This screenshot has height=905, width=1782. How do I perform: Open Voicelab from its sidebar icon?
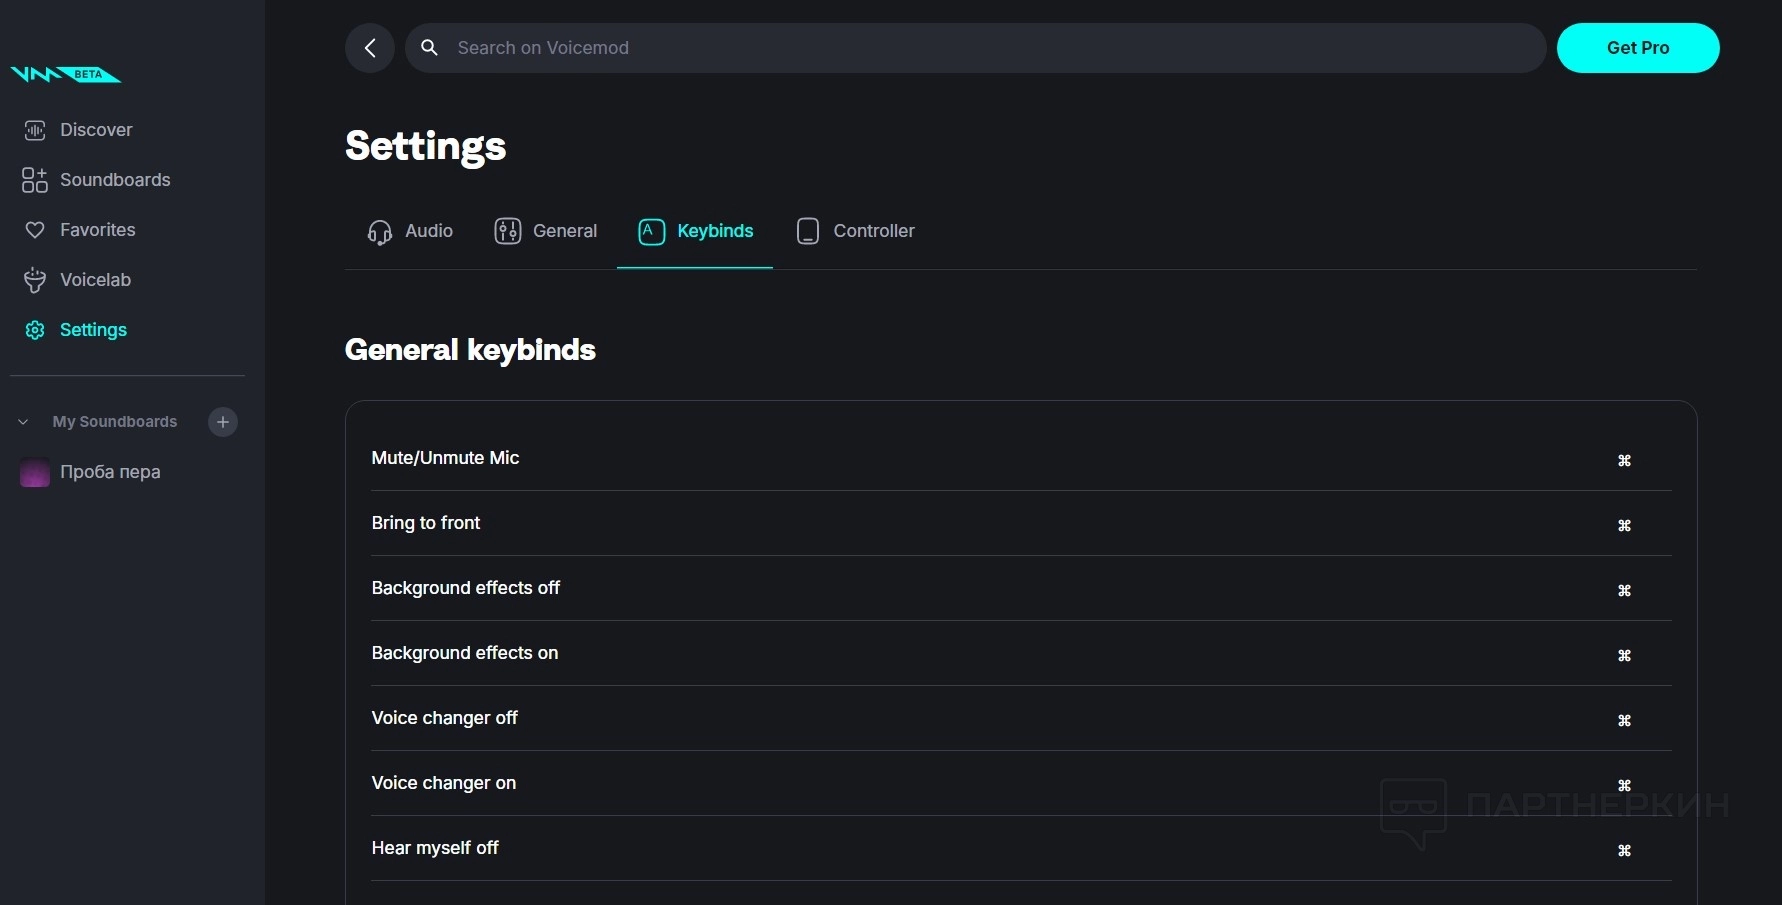35,280
